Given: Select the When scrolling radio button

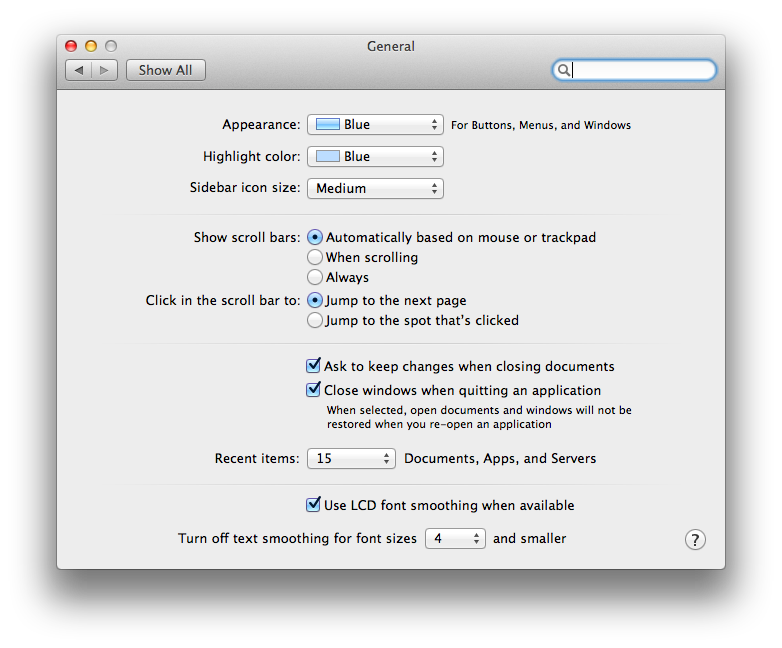Looking at the screenshot, I should 363,257.
